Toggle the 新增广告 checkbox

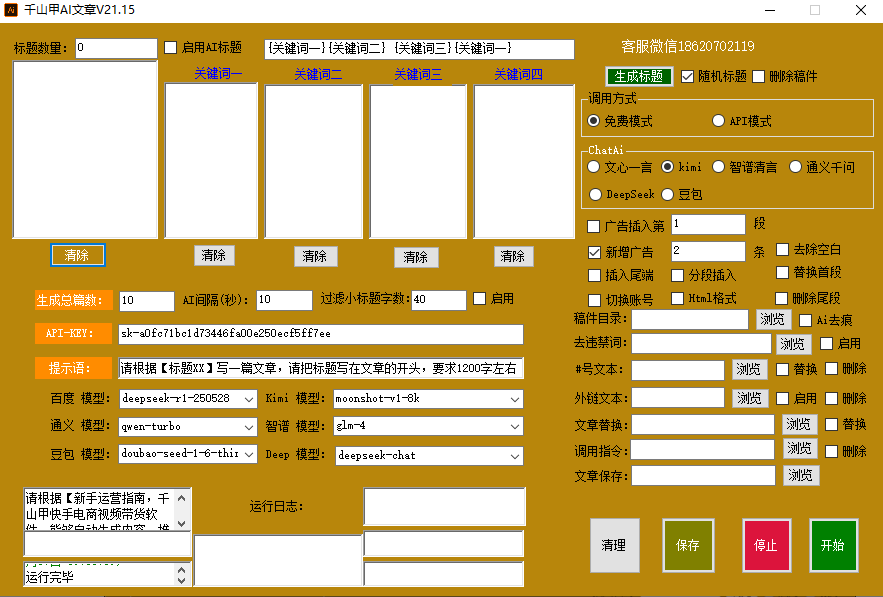(595, 252)
